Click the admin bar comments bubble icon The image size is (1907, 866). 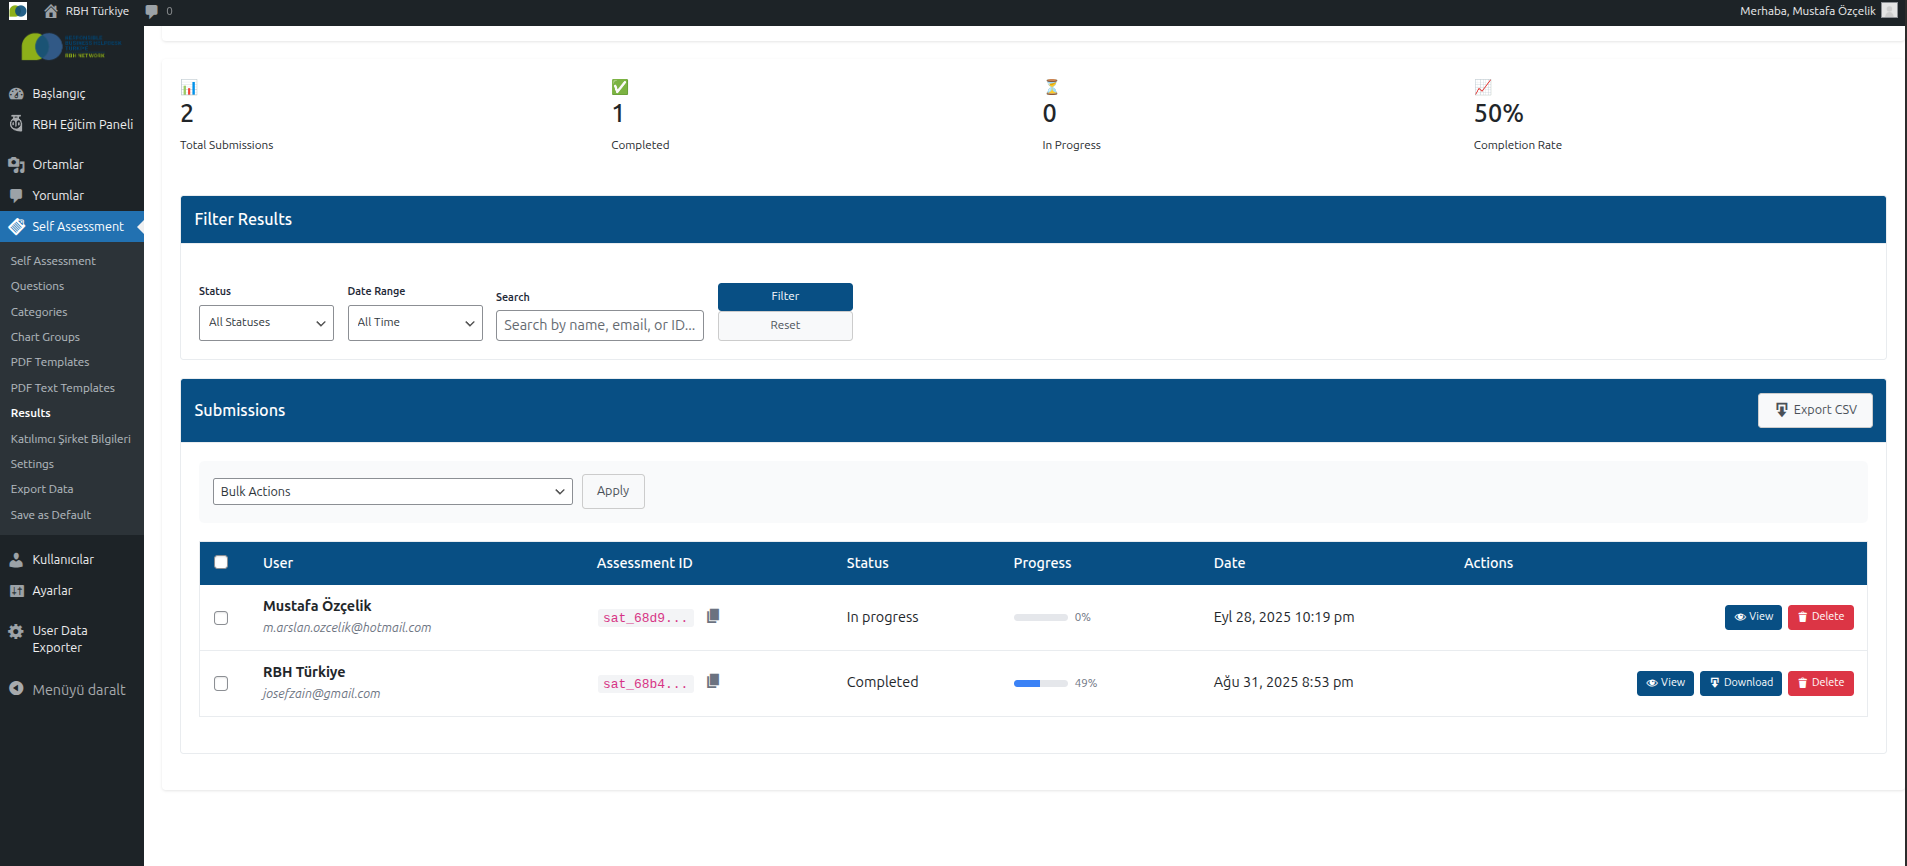(x=151, y=11)
